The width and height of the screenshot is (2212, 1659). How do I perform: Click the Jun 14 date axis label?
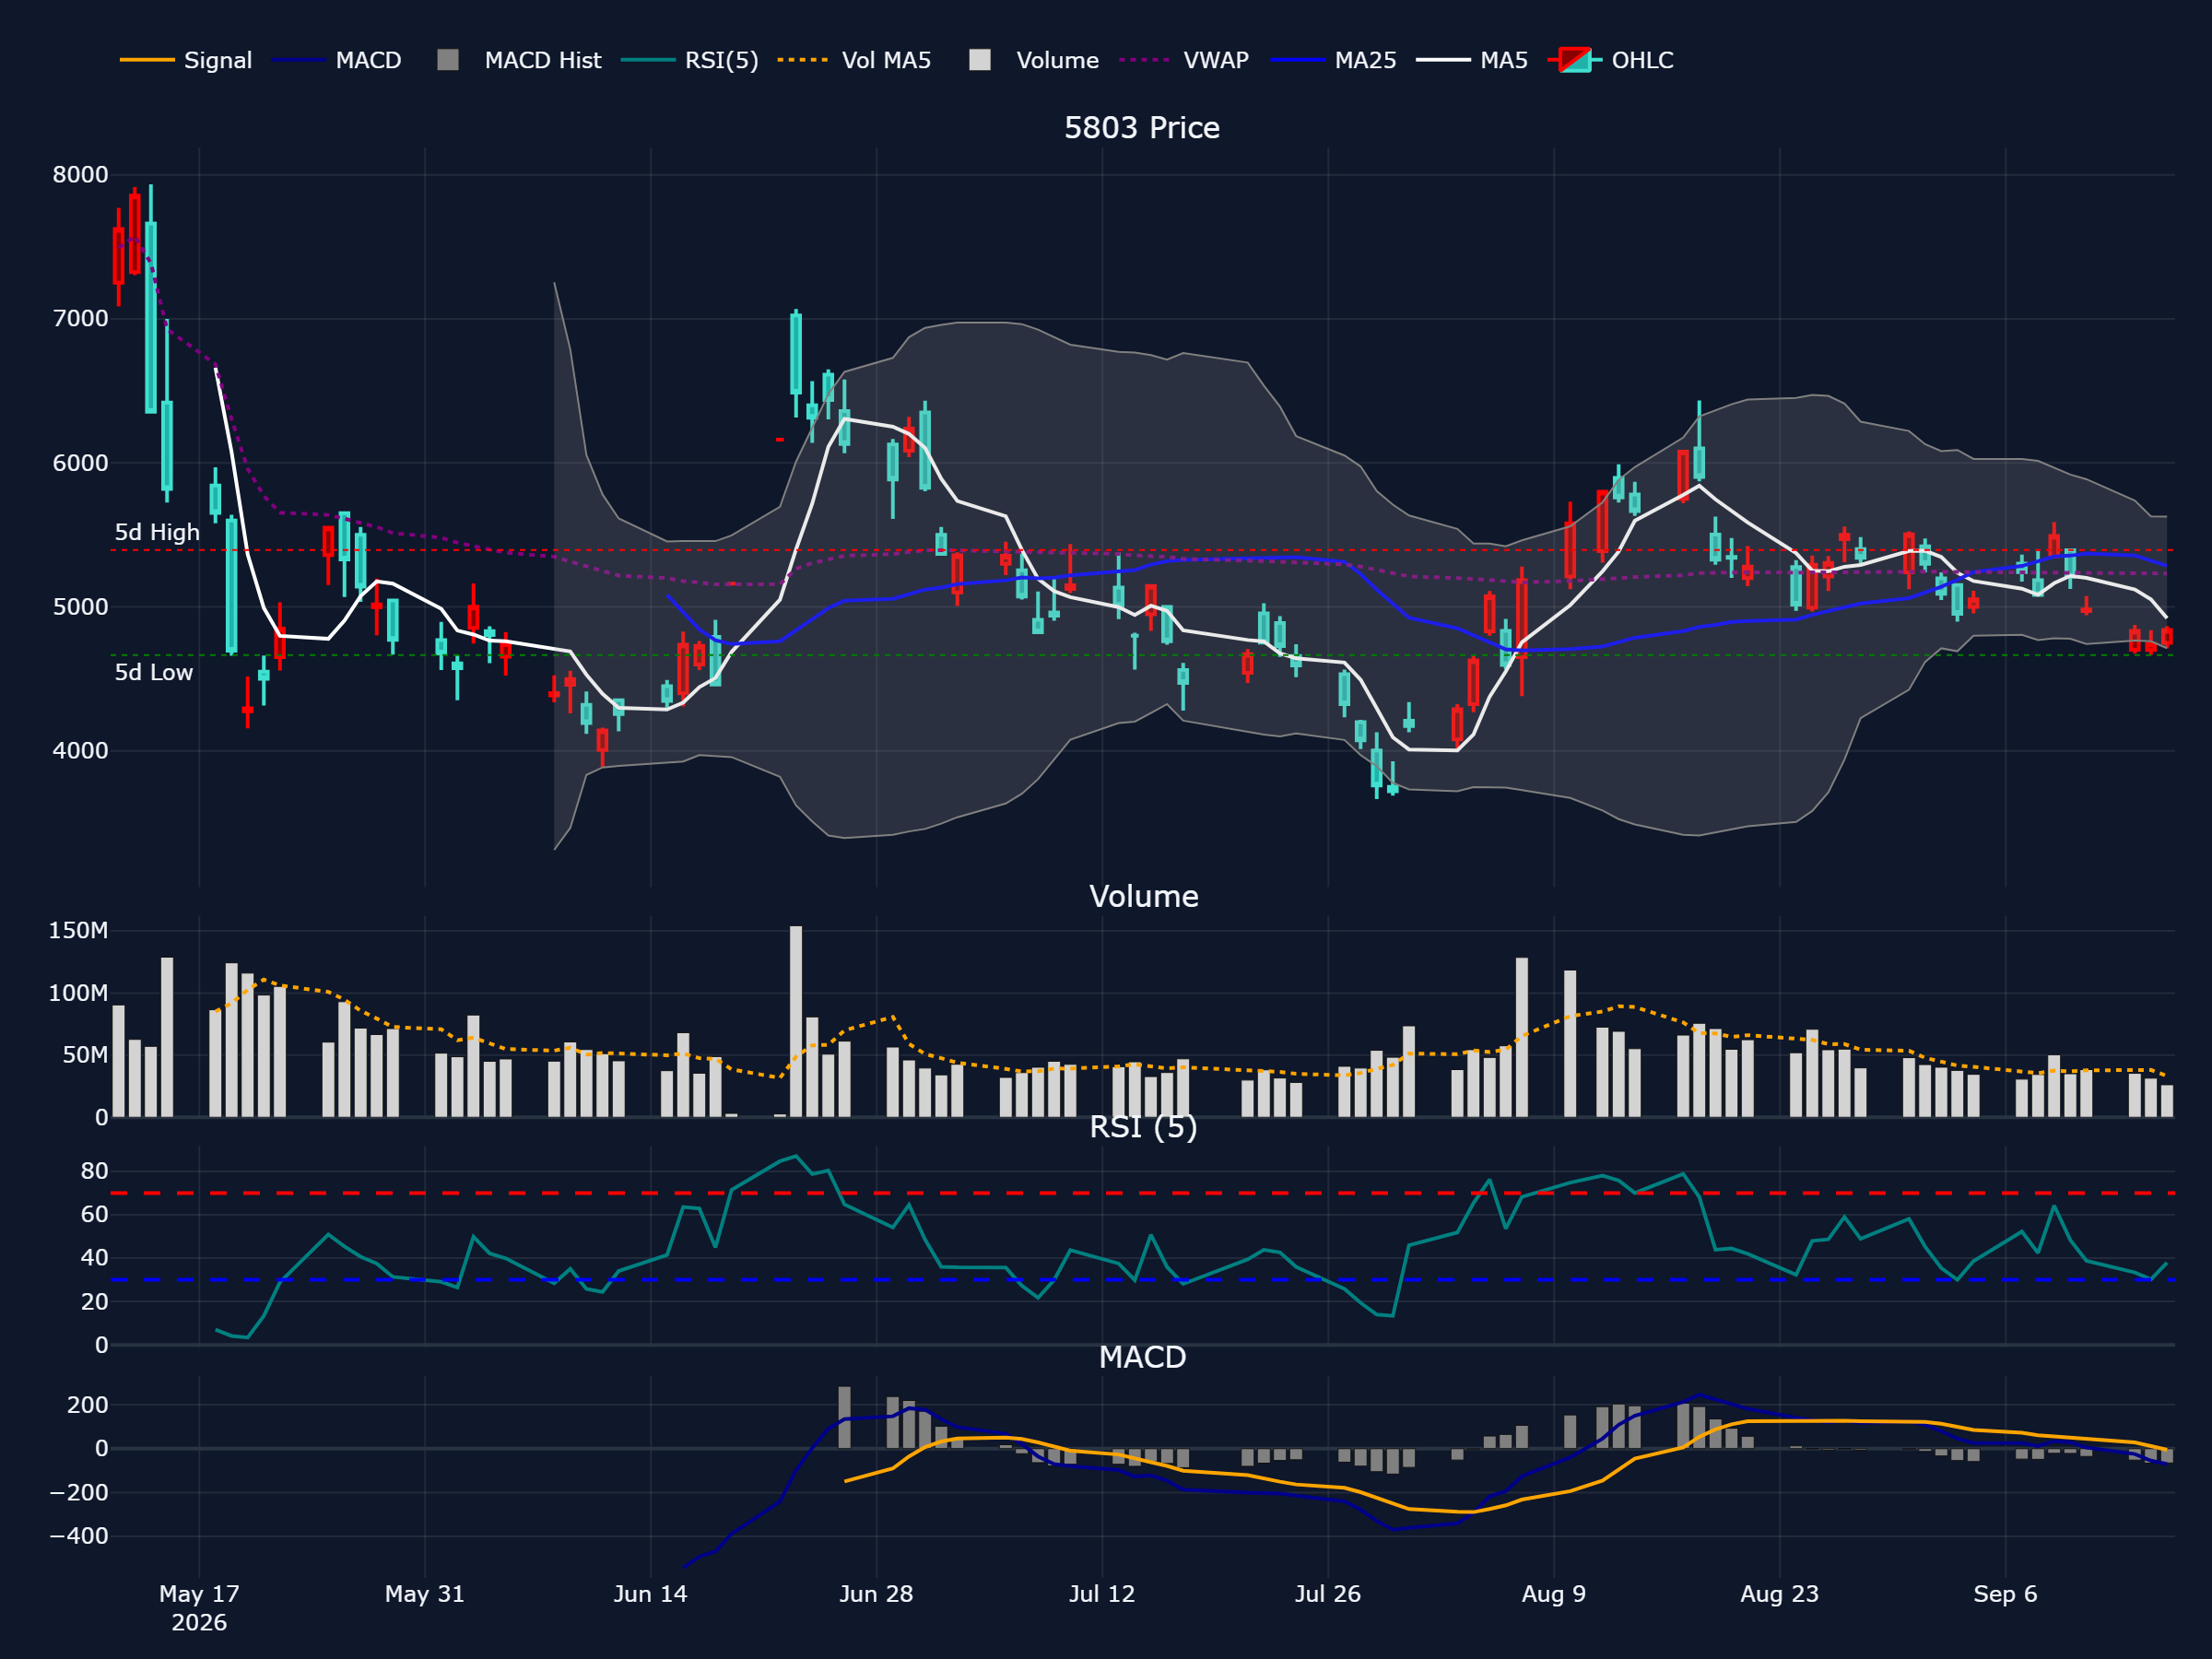[650, 1594]
